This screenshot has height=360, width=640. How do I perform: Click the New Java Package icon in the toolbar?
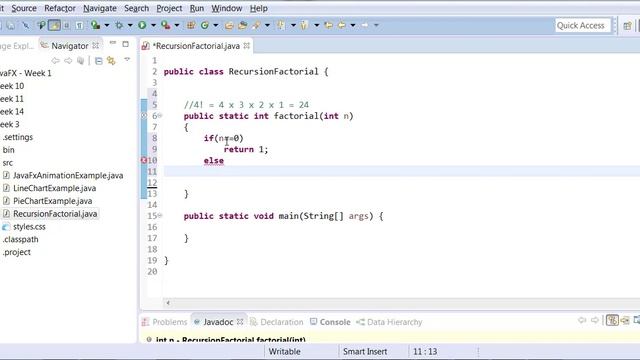[191, 25]
